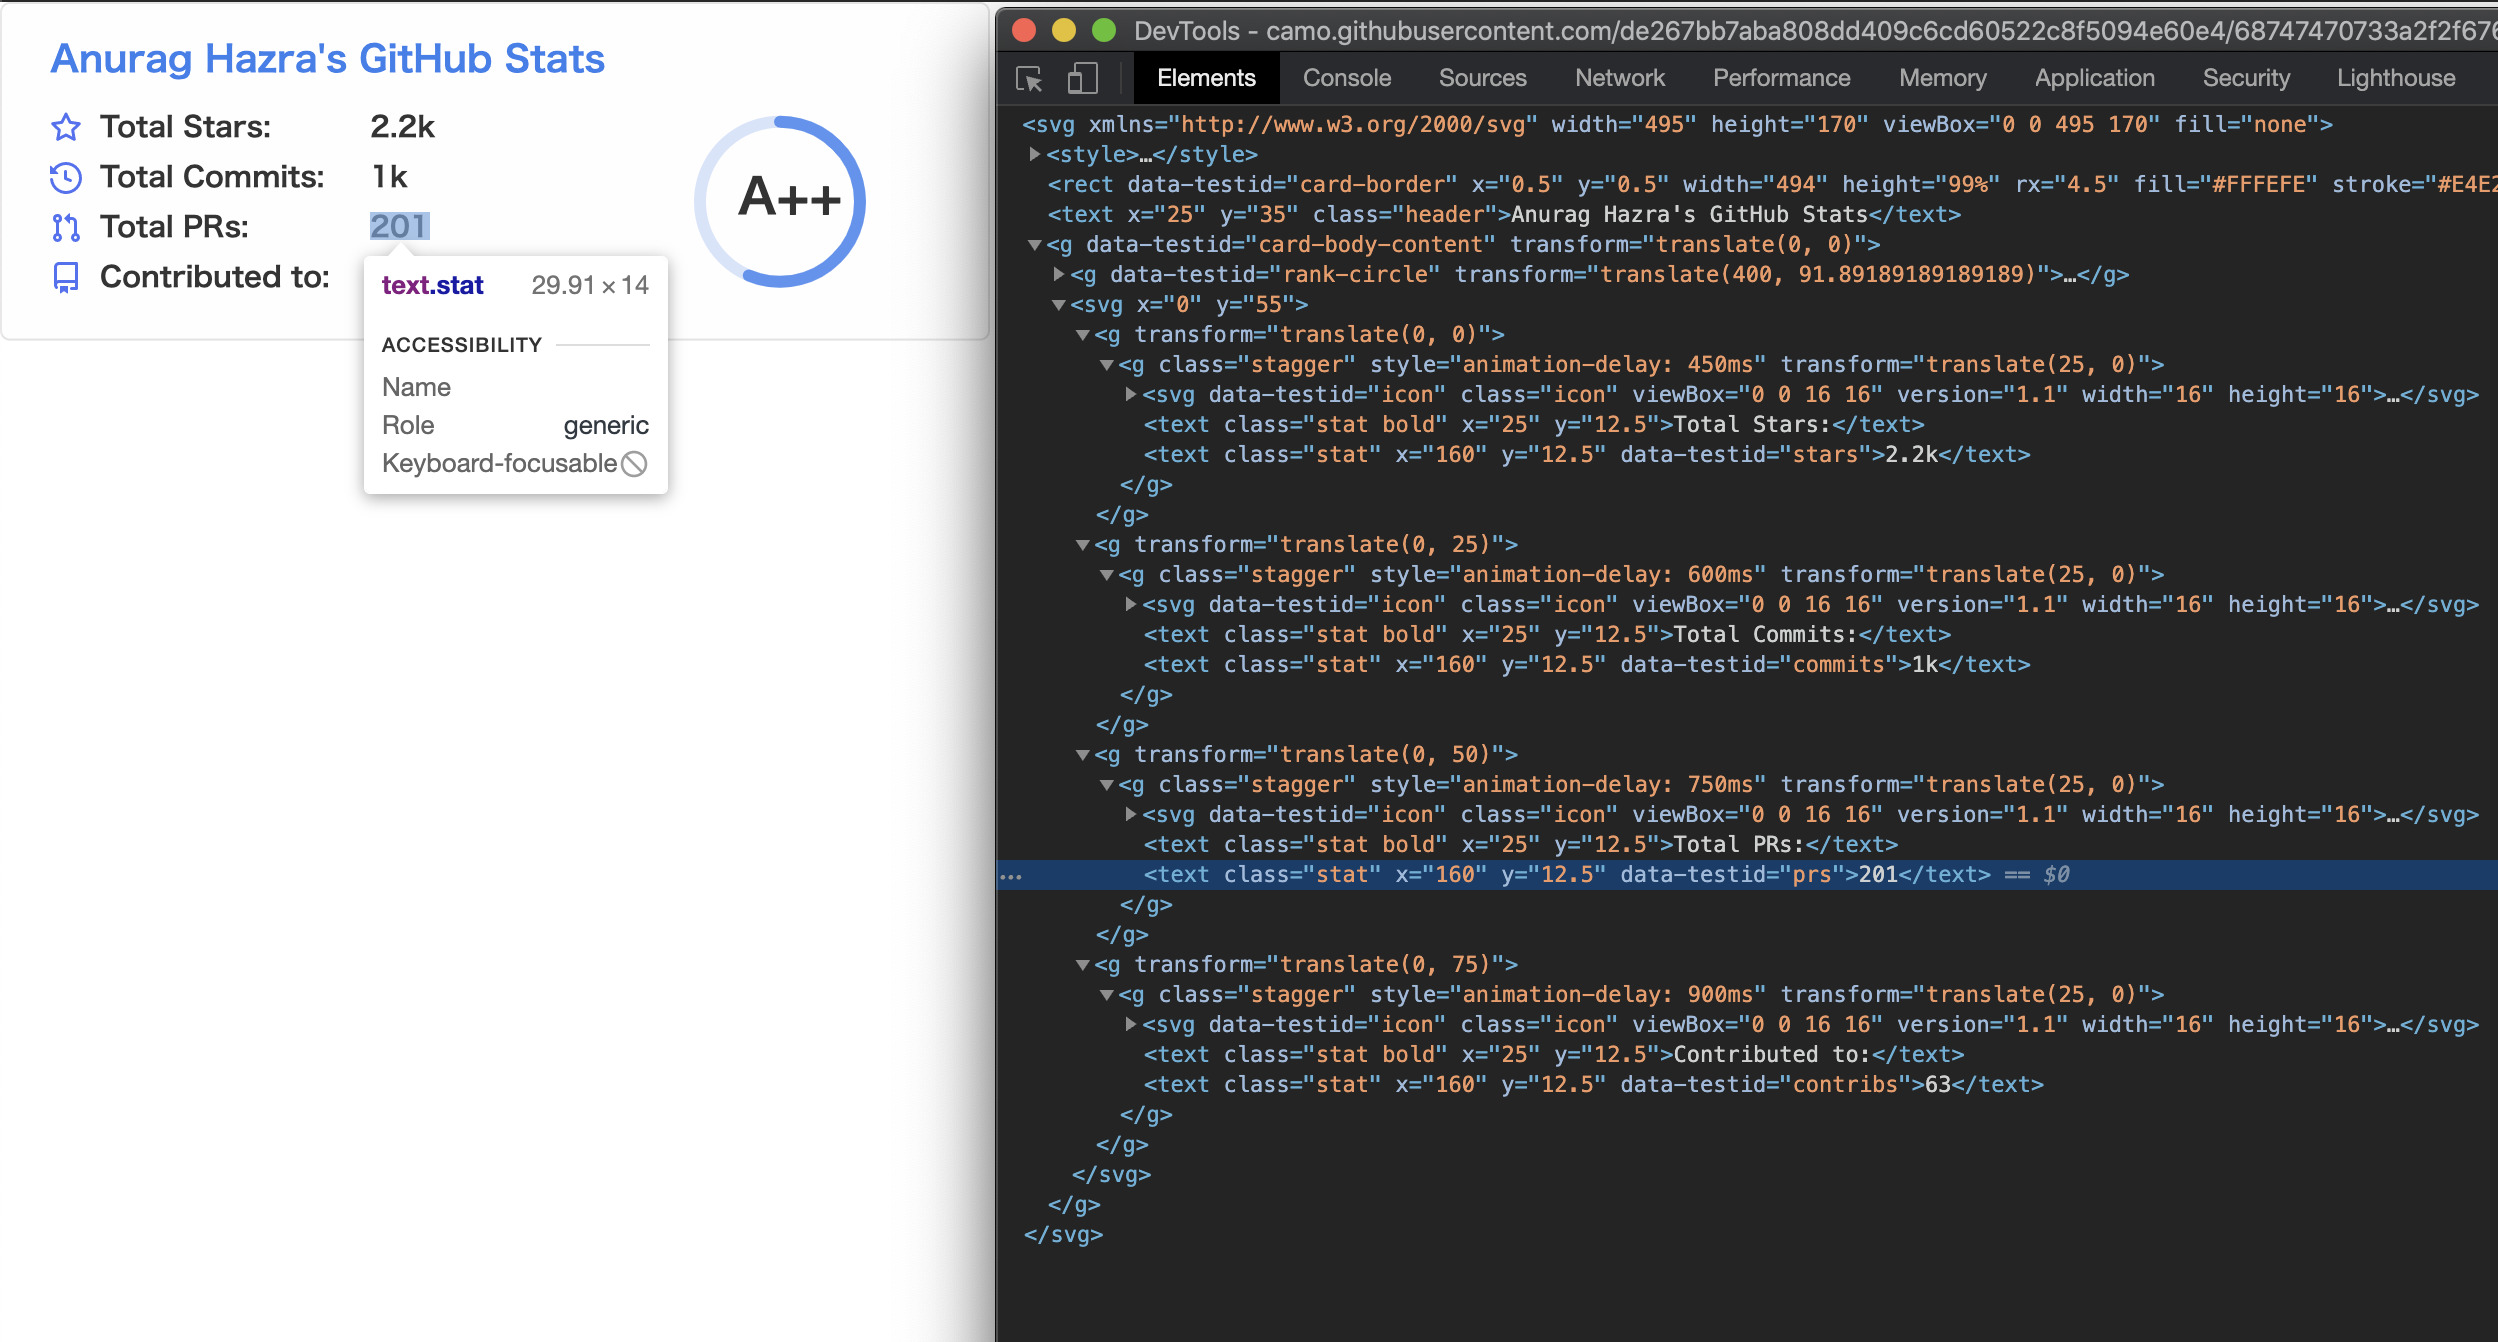Click the clock icon beside Total Commits
The image size is (2498, 1342).
coord(66,178)
